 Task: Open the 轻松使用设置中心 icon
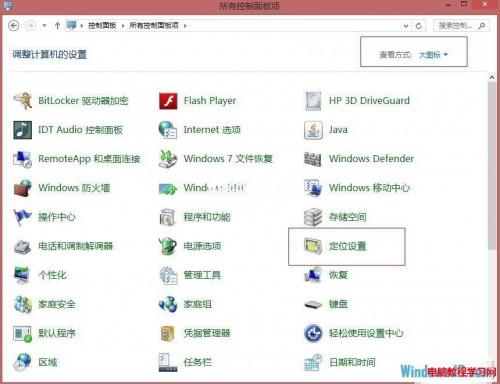click(313, 333)
